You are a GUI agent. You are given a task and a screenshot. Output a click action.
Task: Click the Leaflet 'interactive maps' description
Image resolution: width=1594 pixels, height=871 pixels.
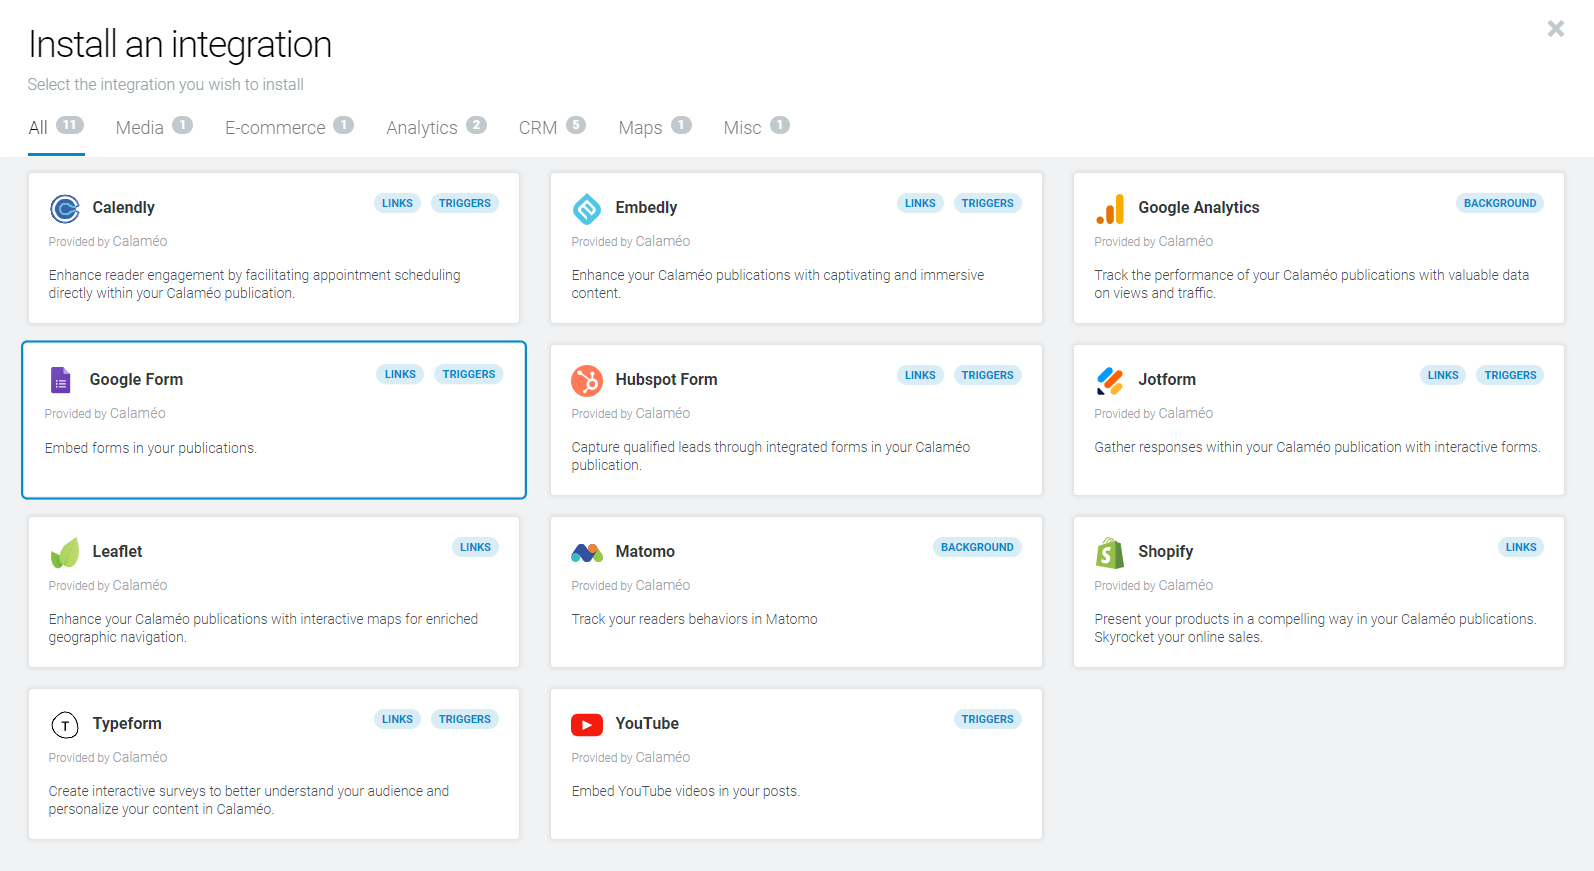(263, 628)
